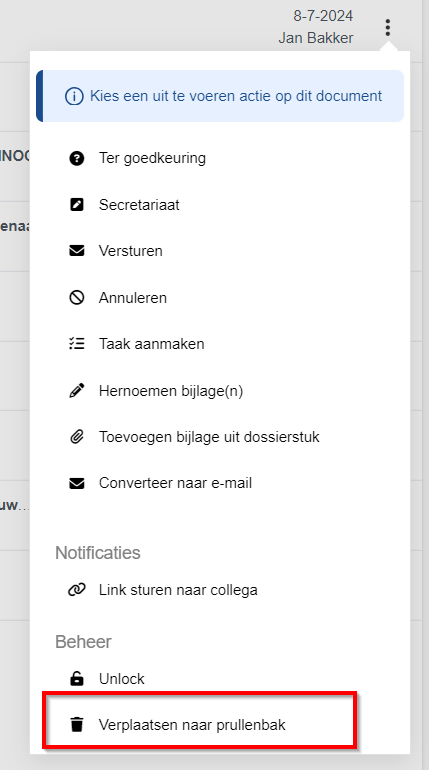This screenshot has height=770, width=429.
Task: Click the paperclip icon for Toevoegen bijlage
Action: [x=77, y=437]
